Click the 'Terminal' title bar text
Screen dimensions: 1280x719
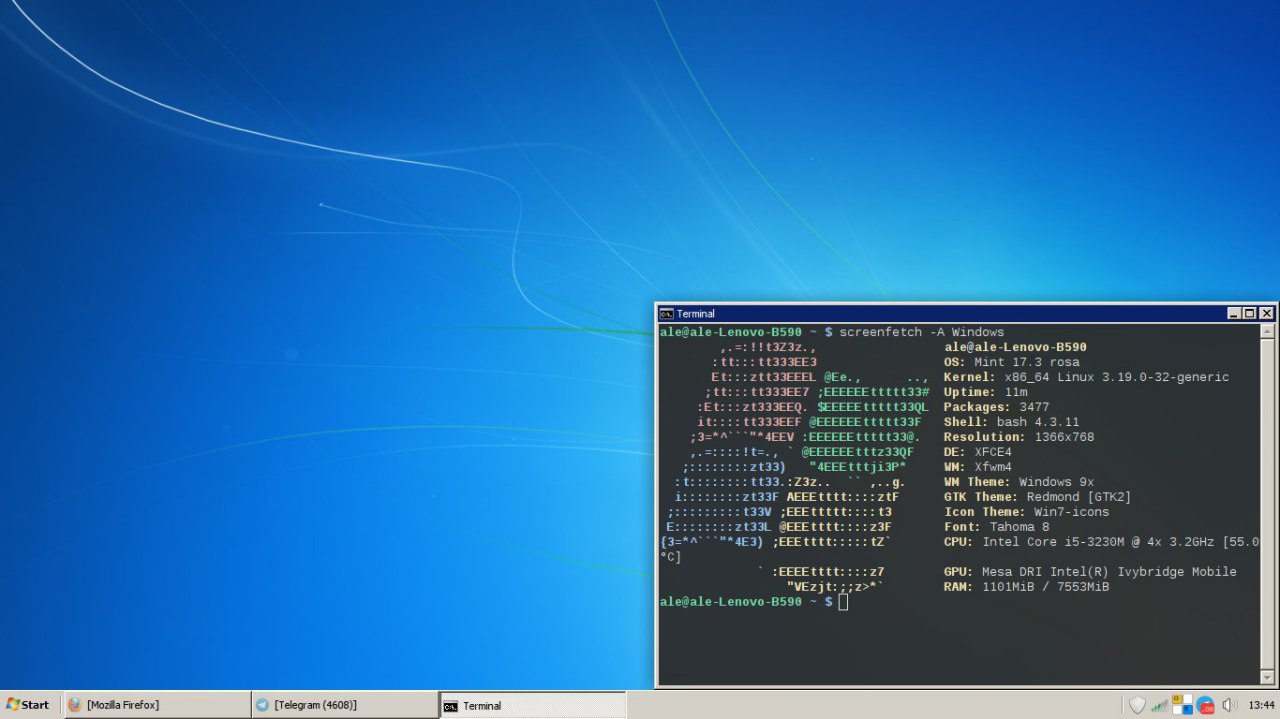[695, 314]
